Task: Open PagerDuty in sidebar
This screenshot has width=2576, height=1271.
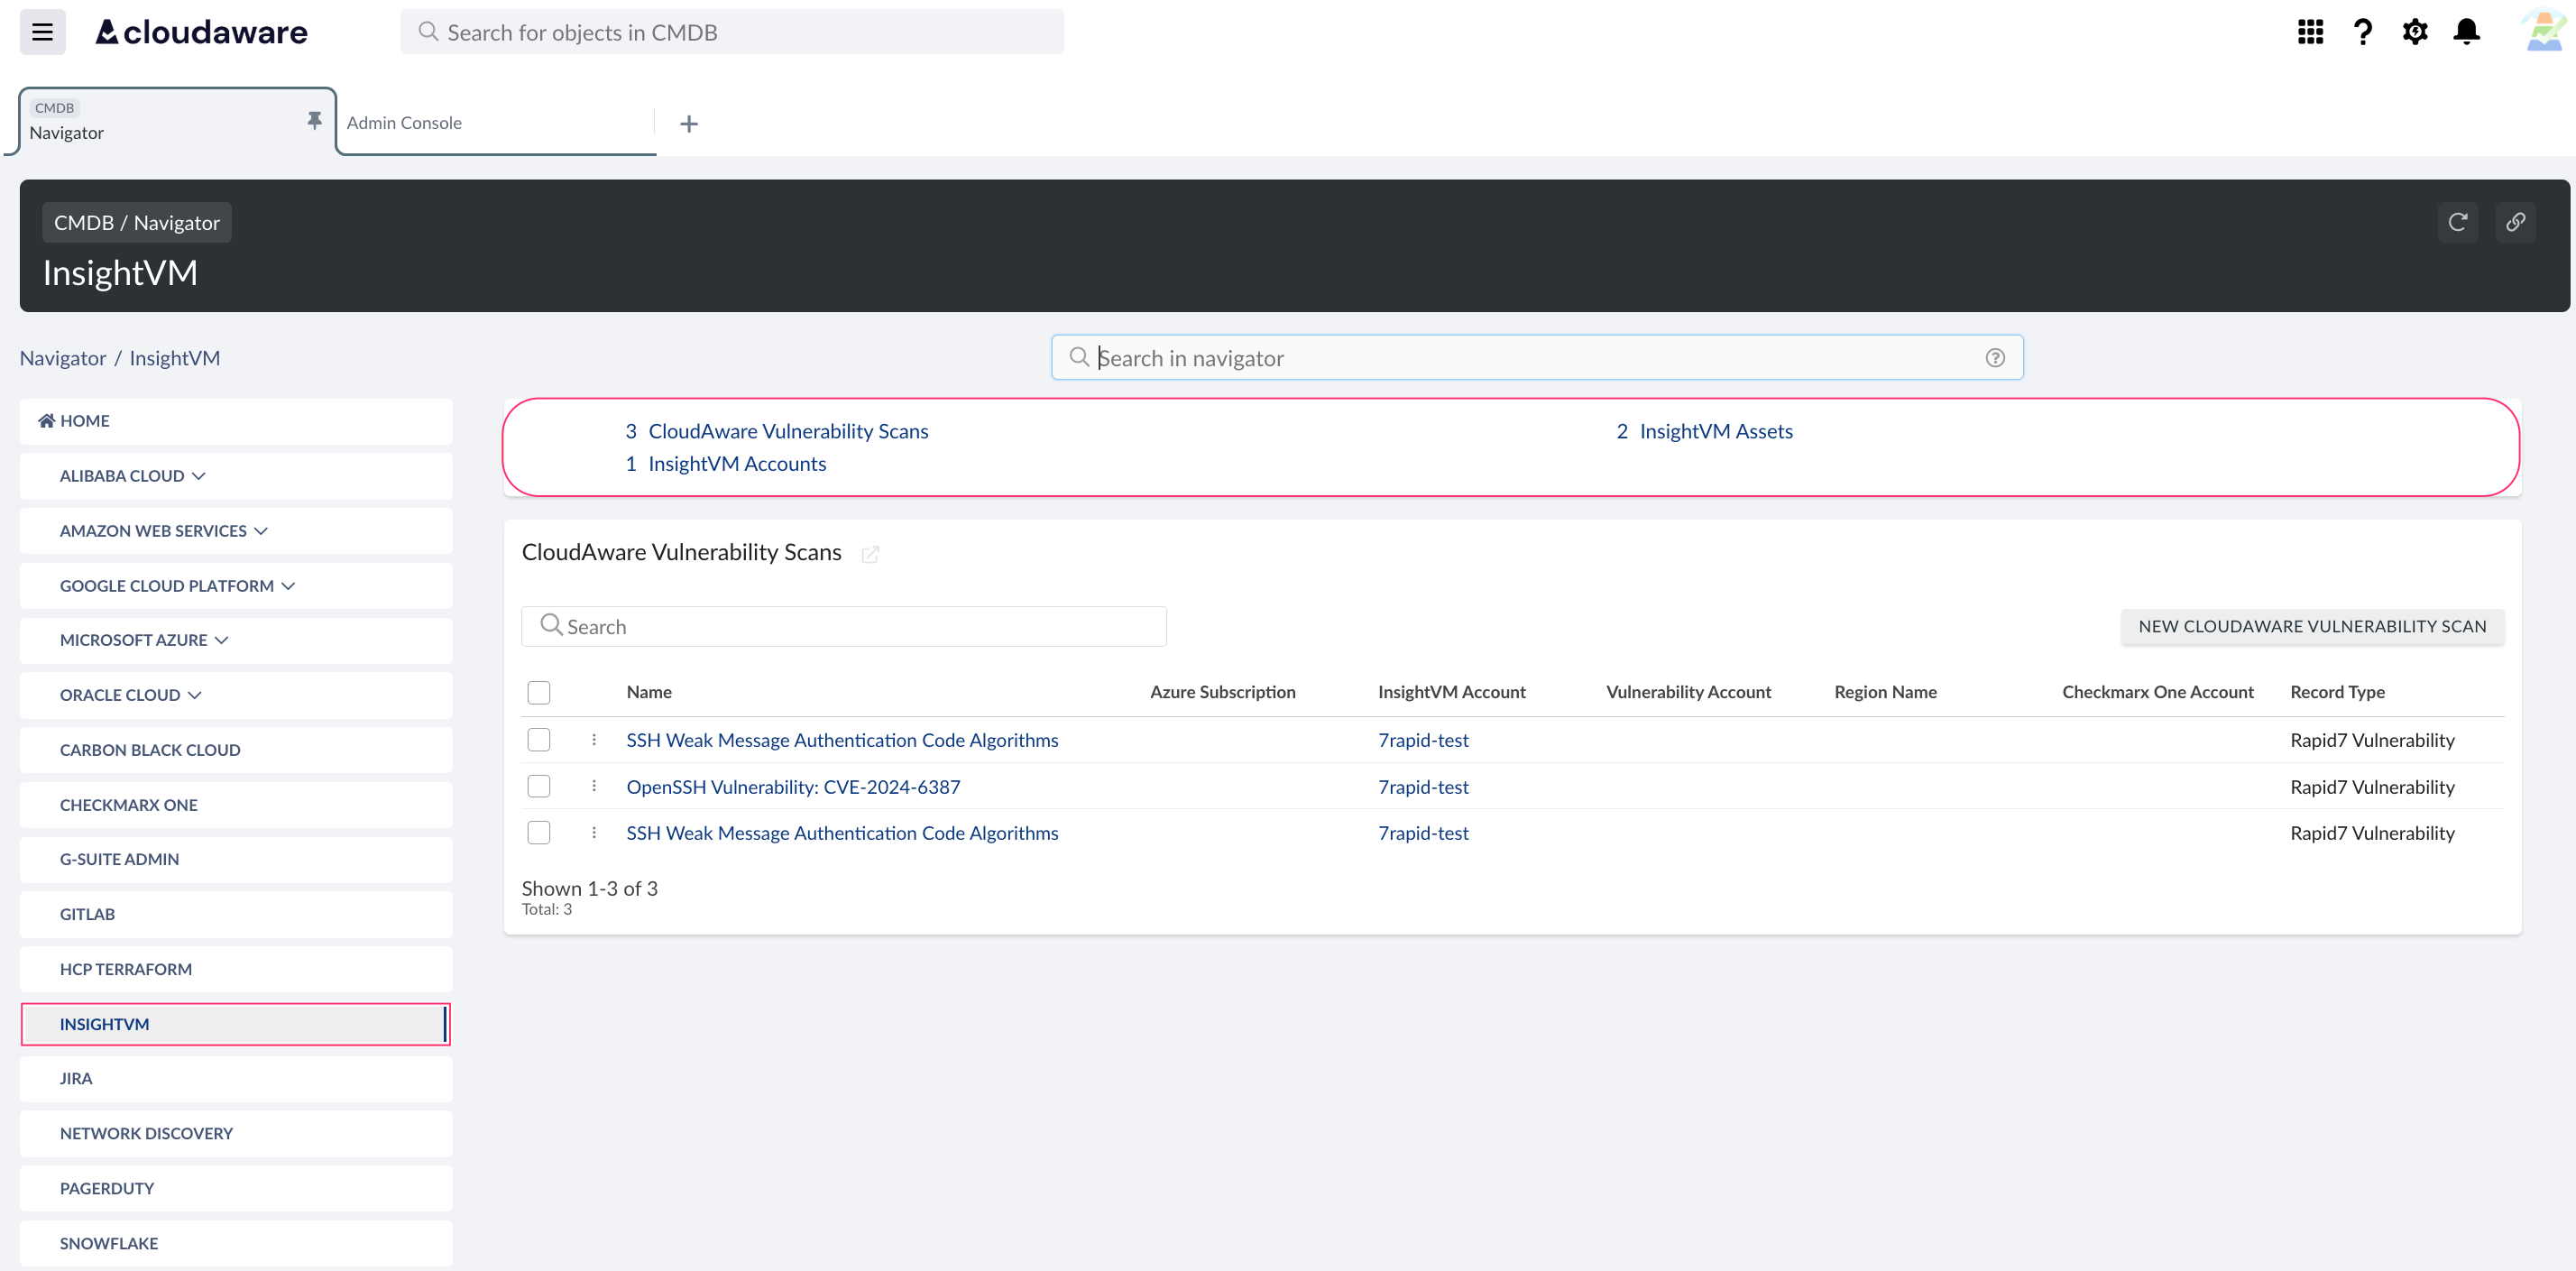Action: [236, 1188]
